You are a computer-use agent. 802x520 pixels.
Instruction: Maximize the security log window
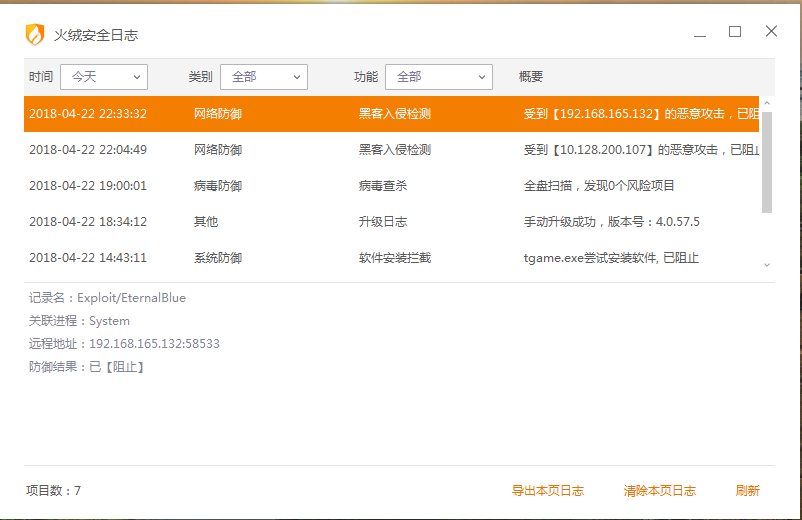pyautogui.click(x=735, y=32)
